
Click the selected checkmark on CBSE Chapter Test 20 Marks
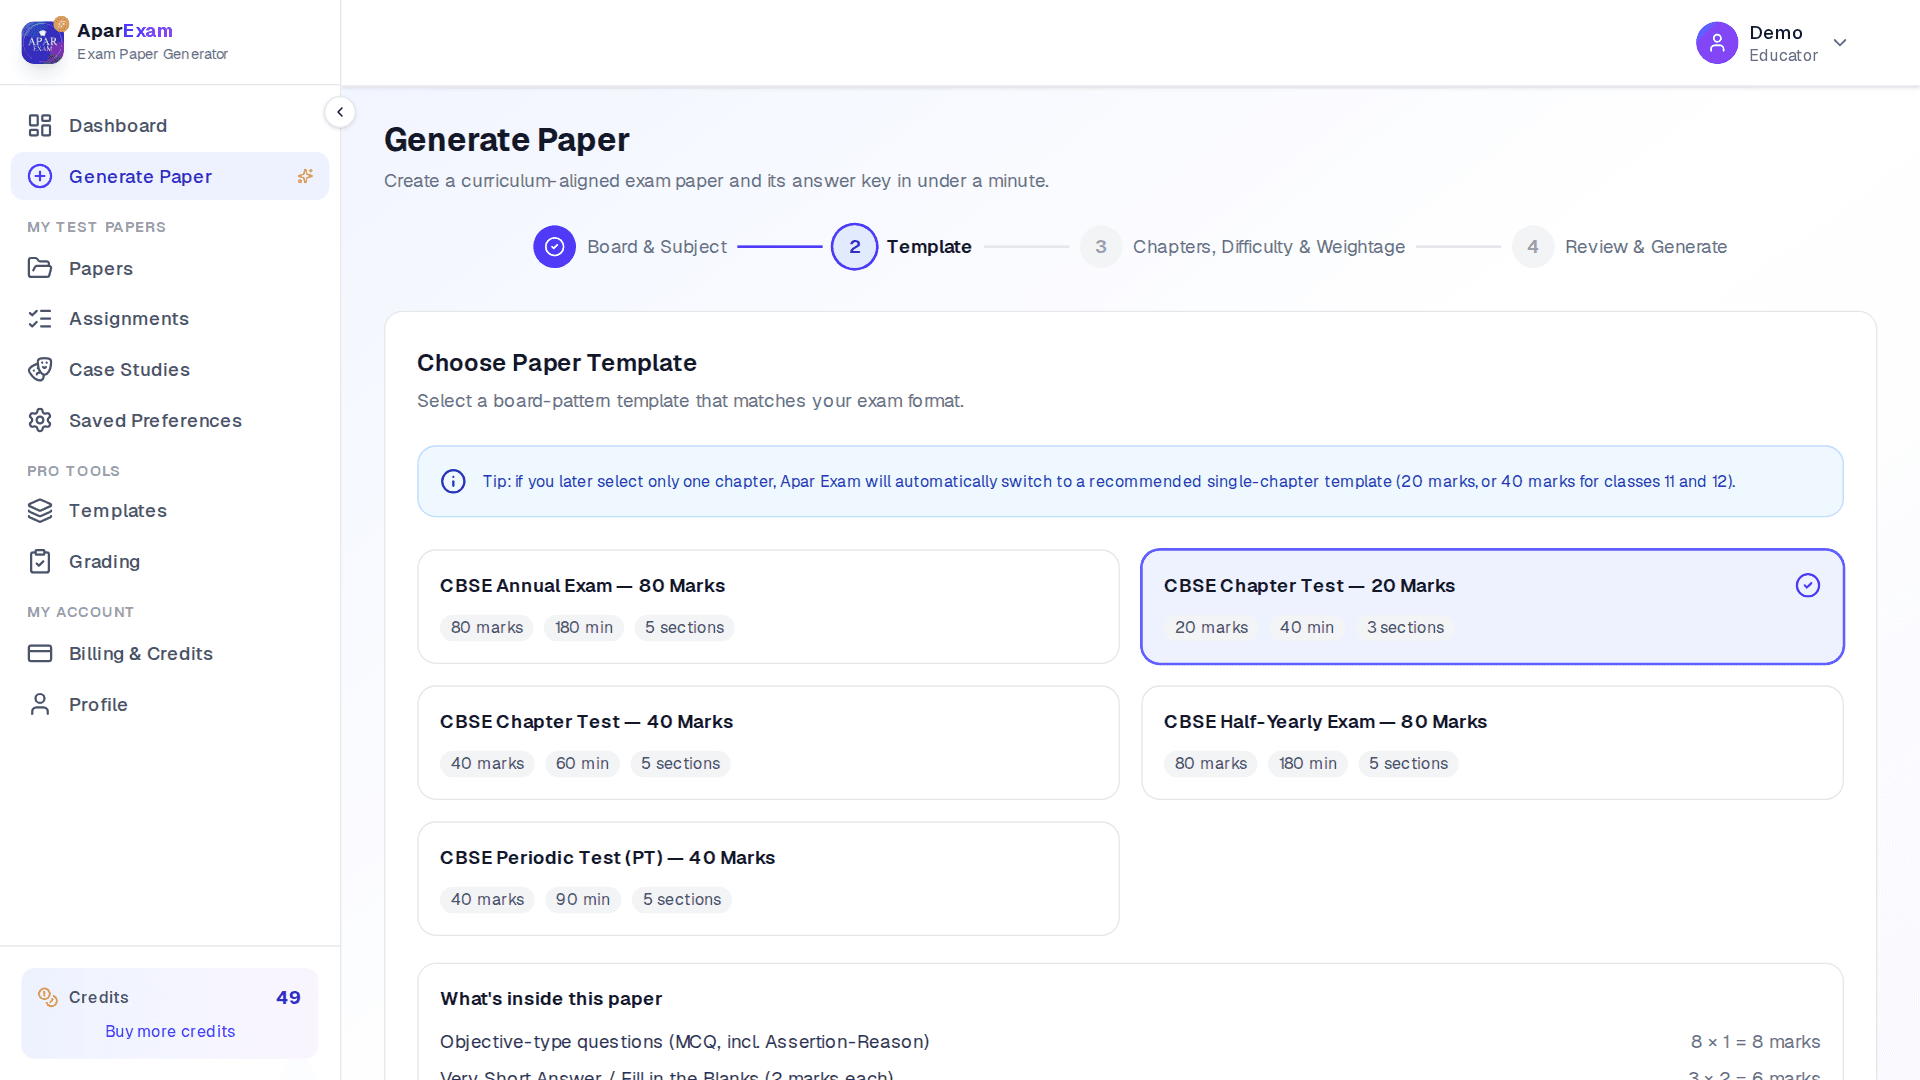coord(1807,585)
